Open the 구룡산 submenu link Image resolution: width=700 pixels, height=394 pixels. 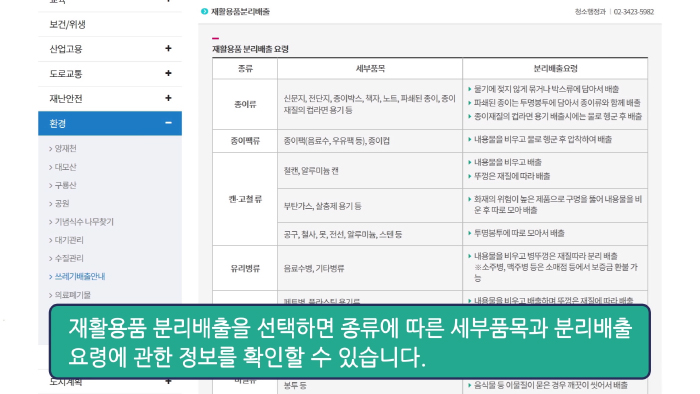coord(65,185)
